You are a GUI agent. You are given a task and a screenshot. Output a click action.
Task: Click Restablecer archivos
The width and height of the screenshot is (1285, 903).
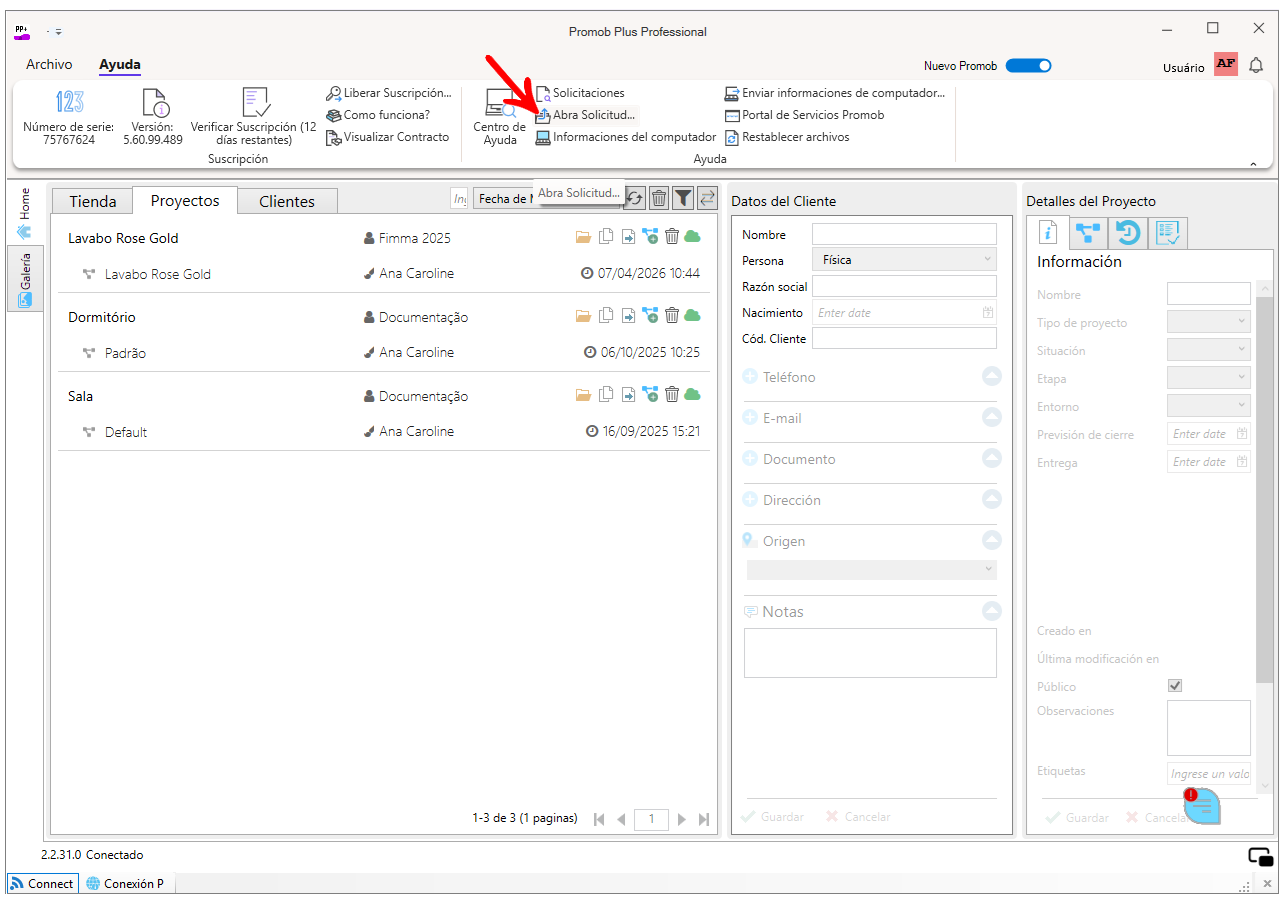pyautogui.click(x=787, y=137)
